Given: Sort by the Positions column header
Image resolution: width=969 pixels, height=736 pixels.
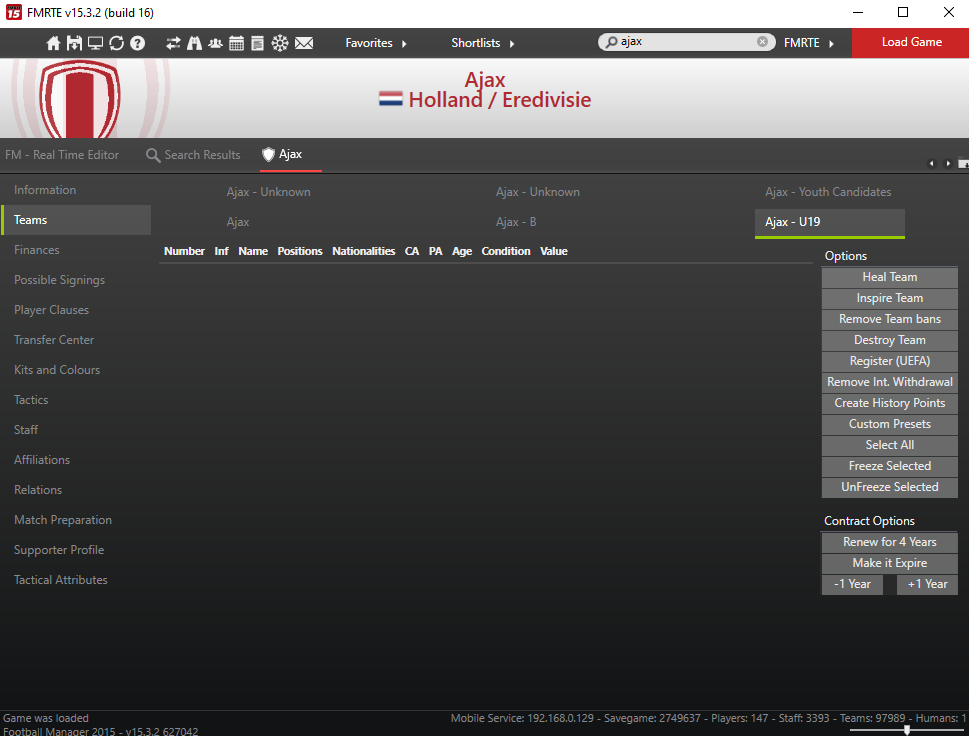Looking at the screenshot, I should click(300, 251).
